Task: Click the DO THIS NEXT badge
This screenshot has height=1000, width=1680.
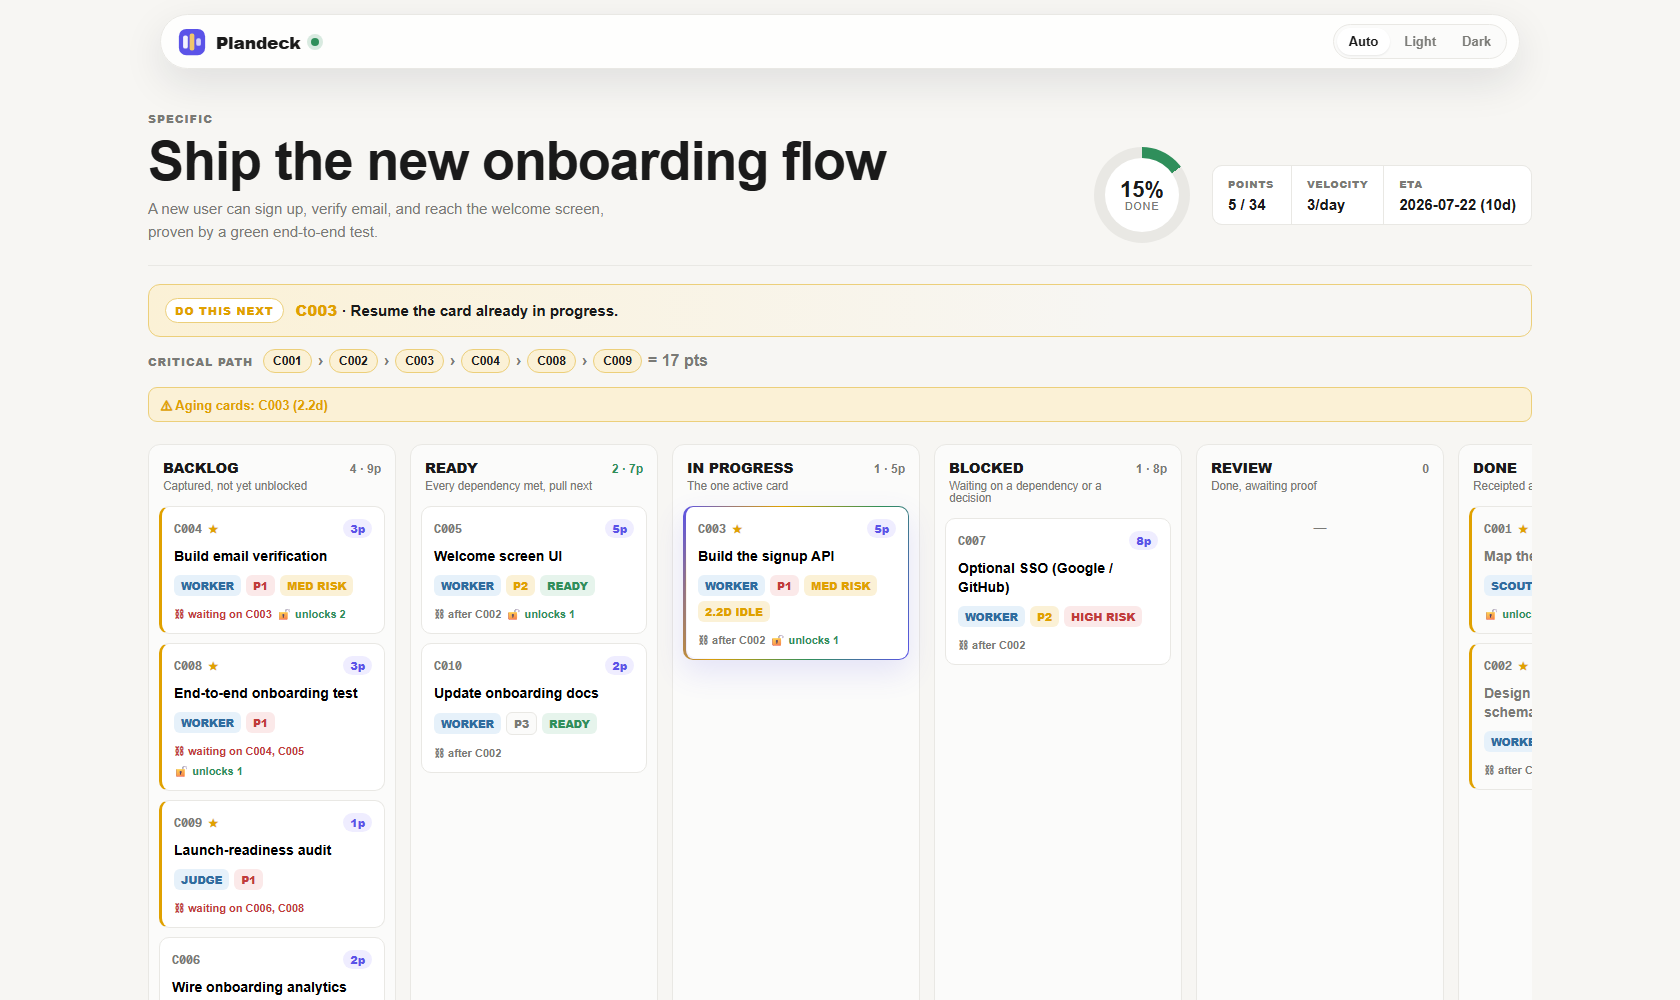Action: coord(224,311)
